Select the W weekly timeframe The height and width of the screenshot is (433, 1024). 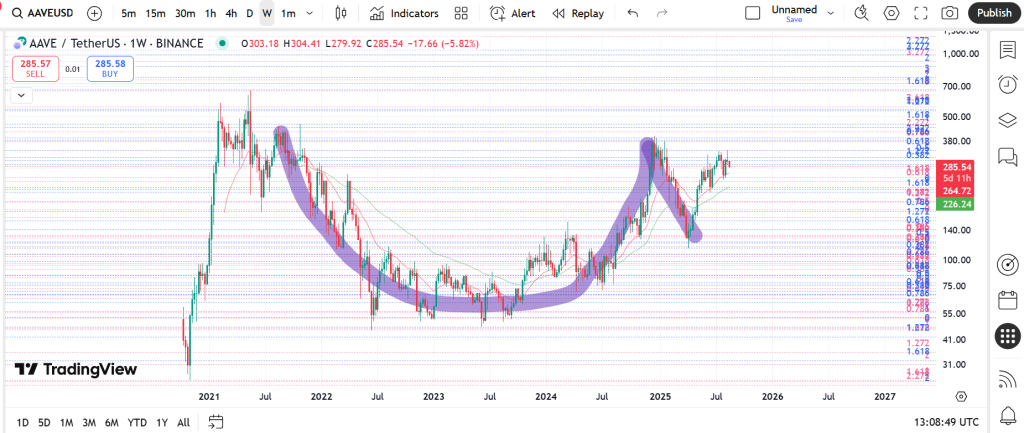click(x=266, y=13)
